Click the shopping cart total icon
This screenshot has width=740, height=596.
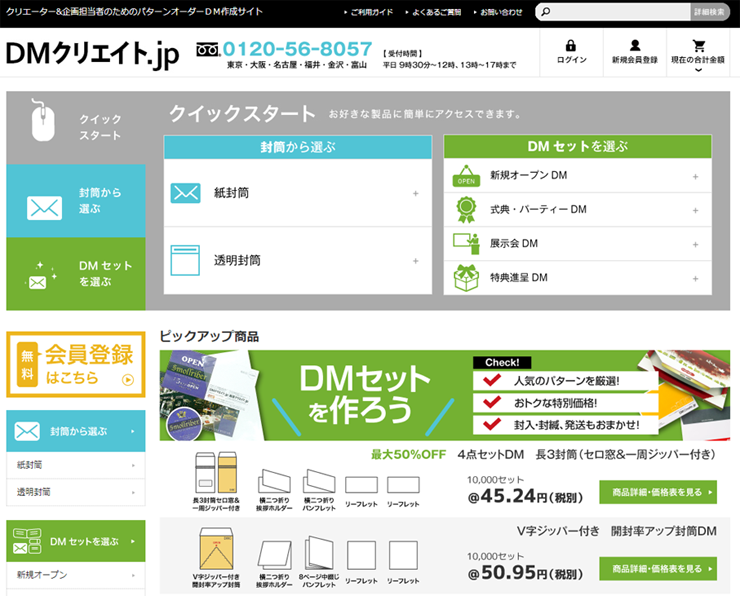click(698, 45)
